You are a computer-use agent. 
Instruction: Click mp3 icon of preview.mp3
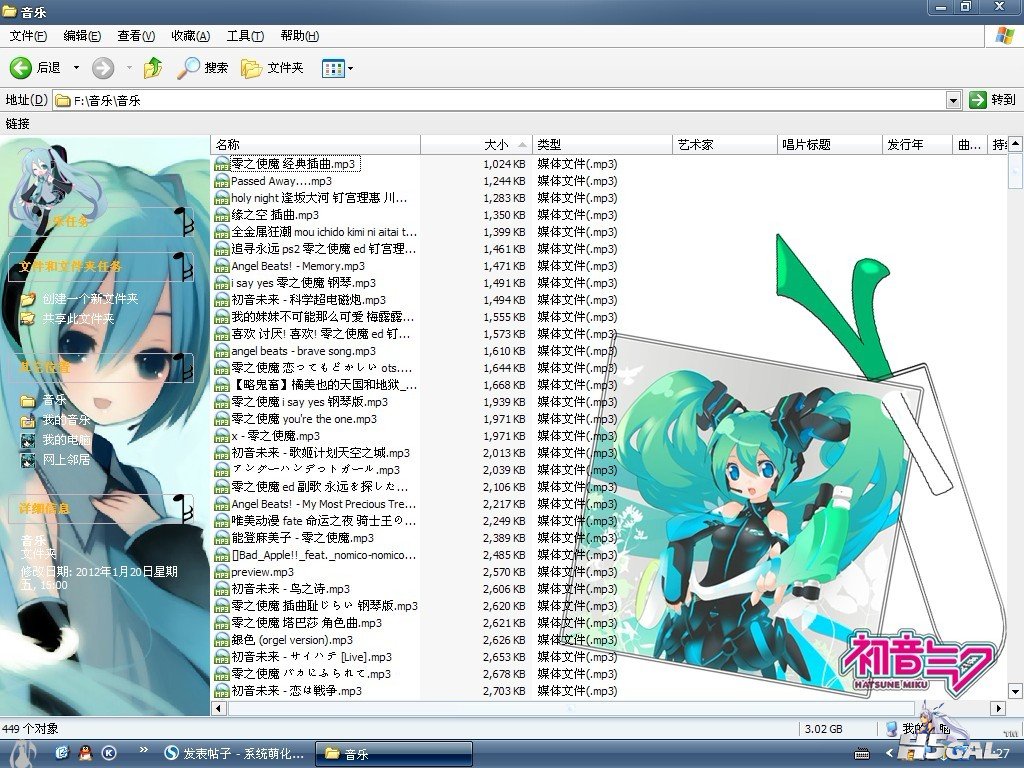[222, 572]
